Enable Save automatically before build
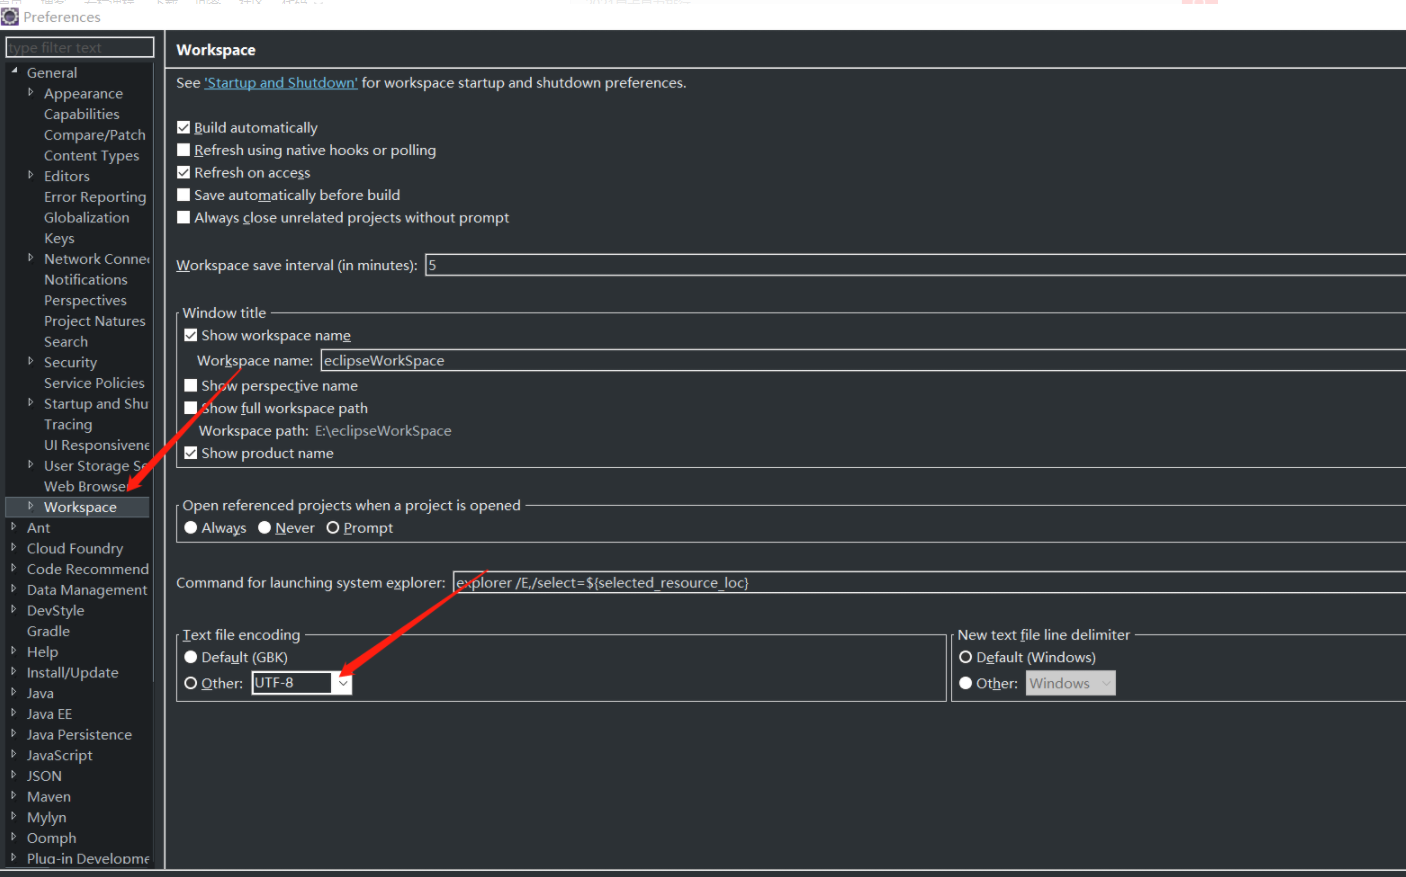The width and height of the screenshot is (1406, 877). point(183,195)
